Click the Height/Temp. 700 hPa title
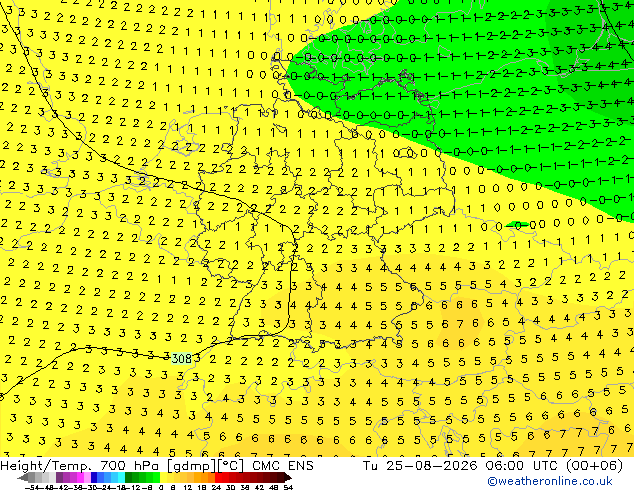 pos(80,466)
